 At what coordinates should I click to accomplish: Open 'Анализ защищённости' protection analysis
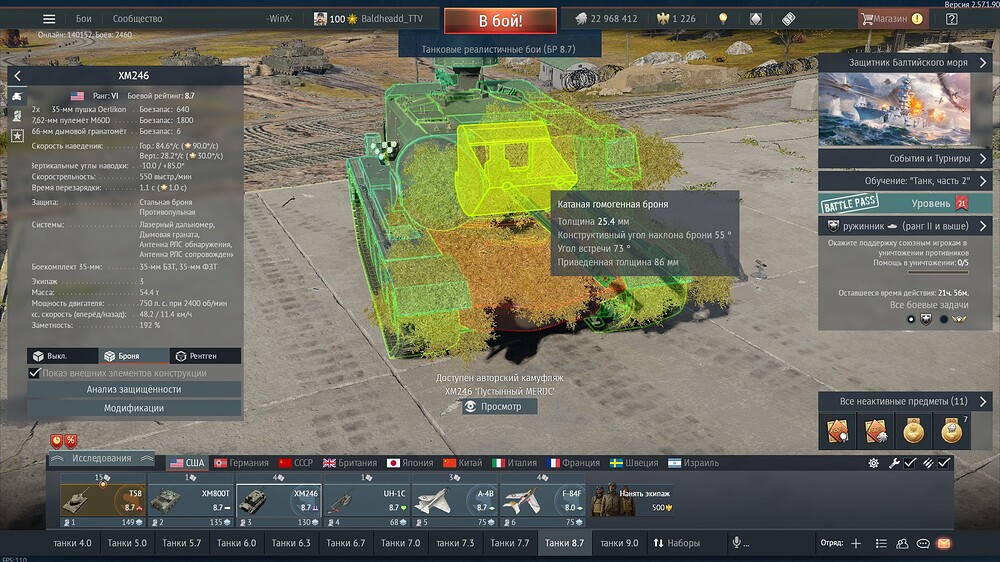tap(134, 389)
